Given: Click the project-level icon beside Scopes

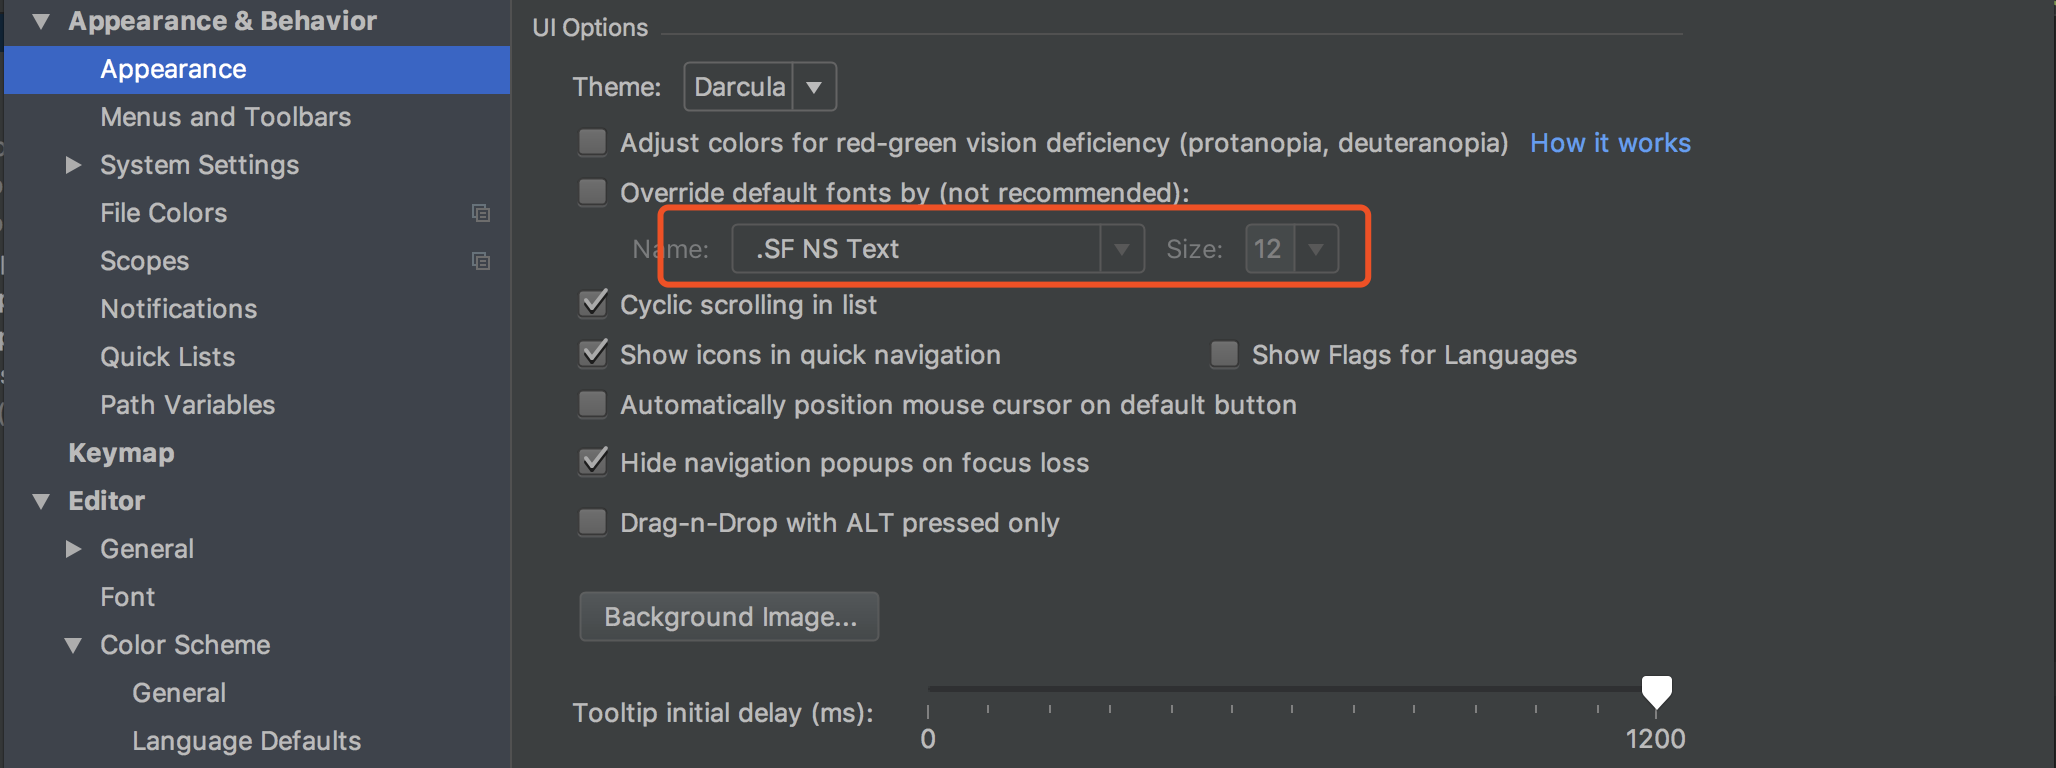Looking at the screenshot, I should point(481,261).
